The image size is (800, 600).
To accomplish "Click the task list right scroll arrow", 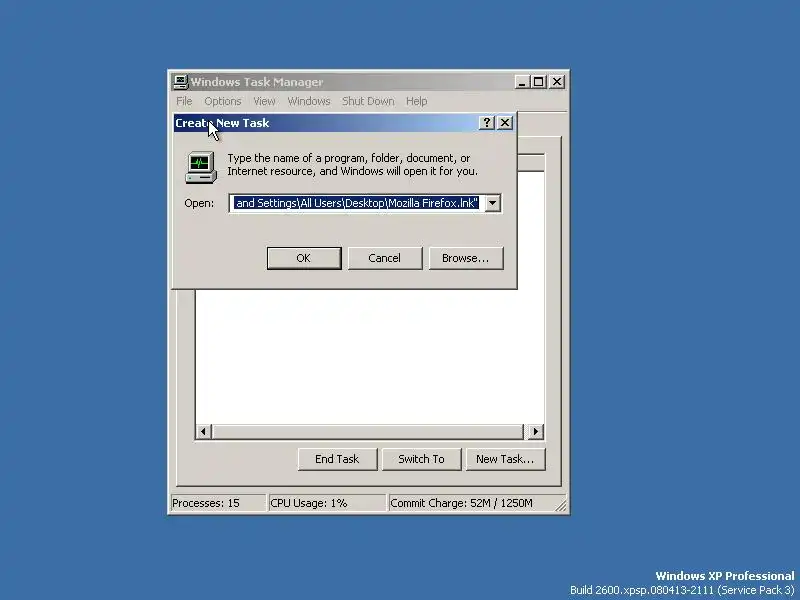I will [x=535, y=432].
